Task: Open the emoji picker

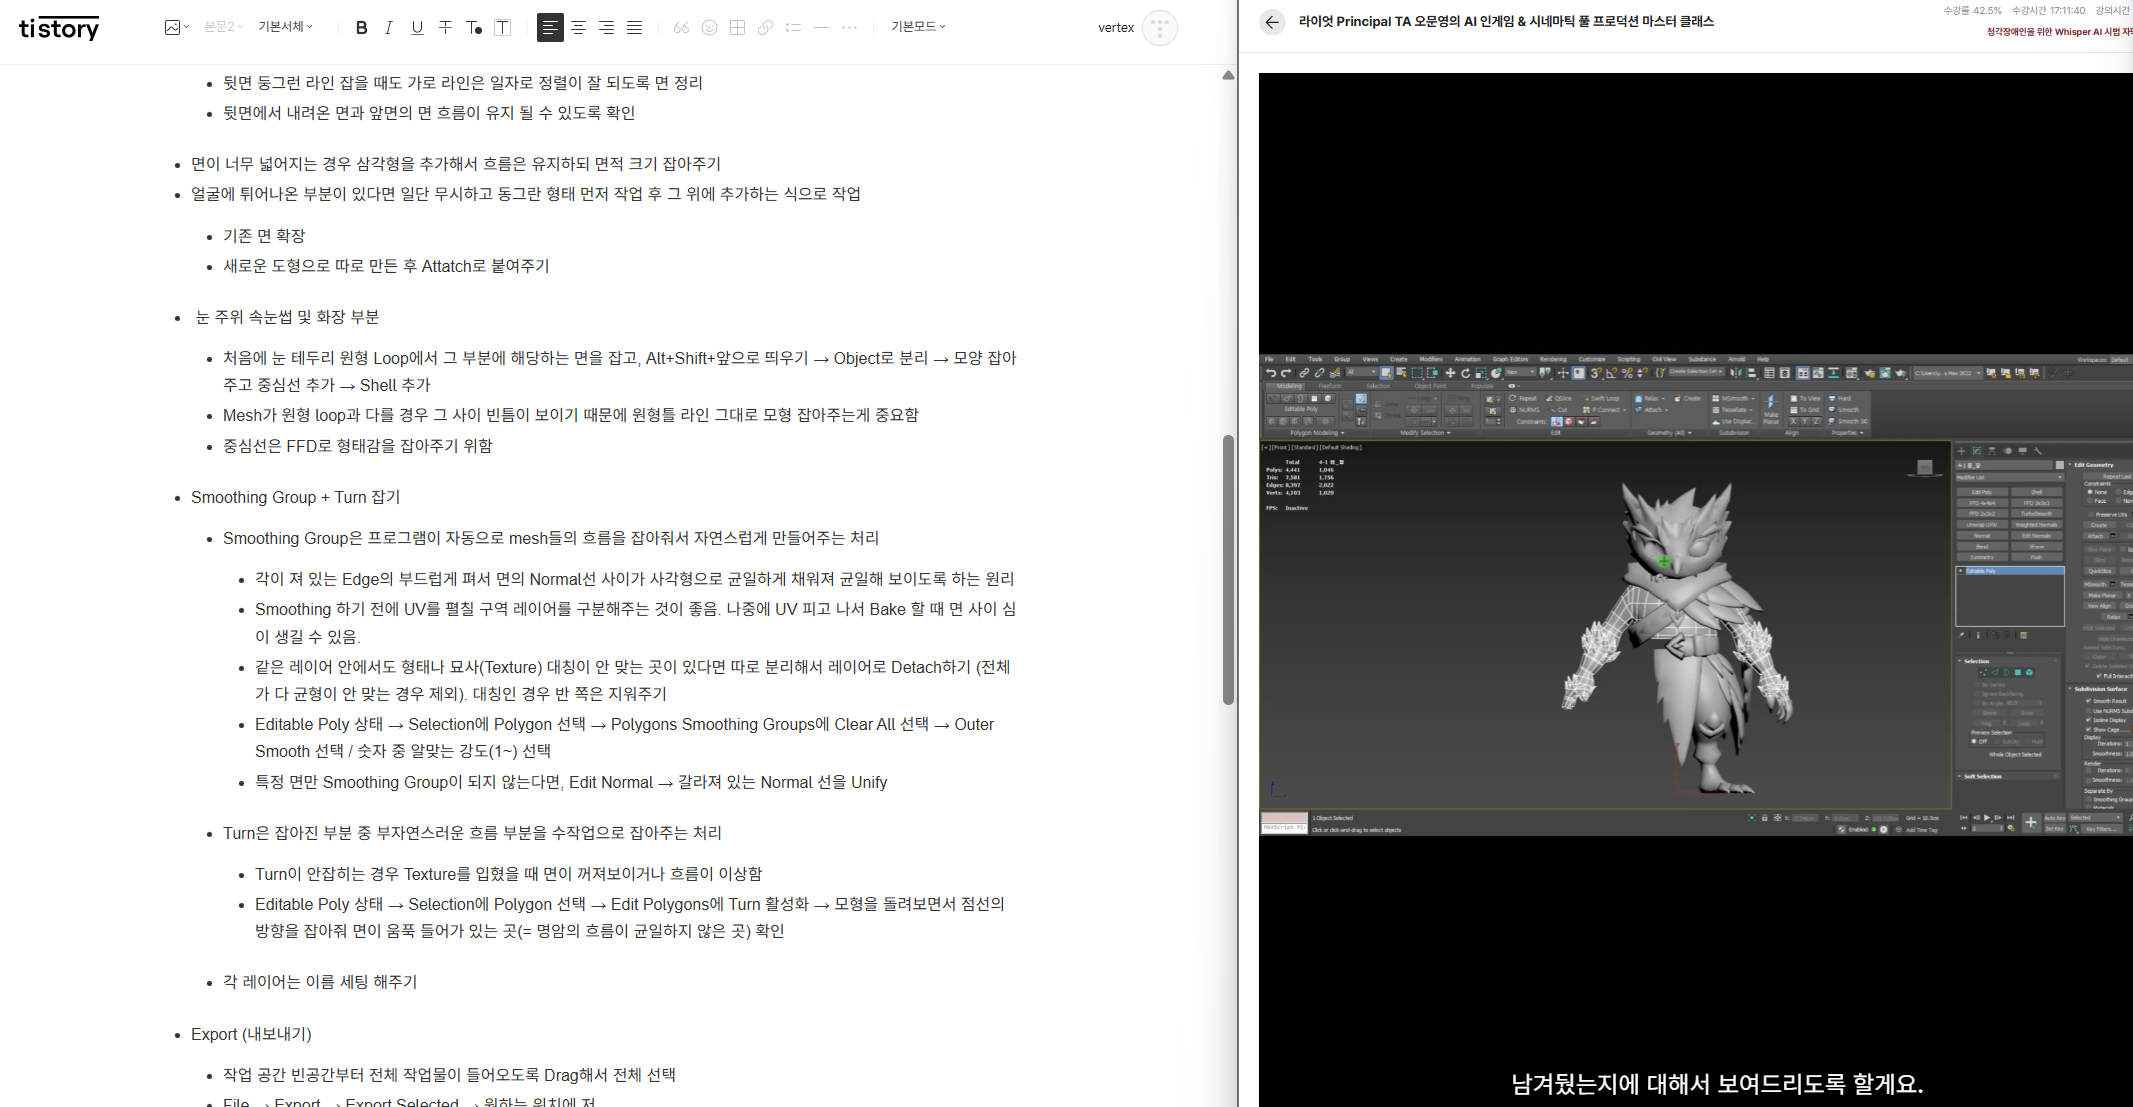Action: [709, 28]
